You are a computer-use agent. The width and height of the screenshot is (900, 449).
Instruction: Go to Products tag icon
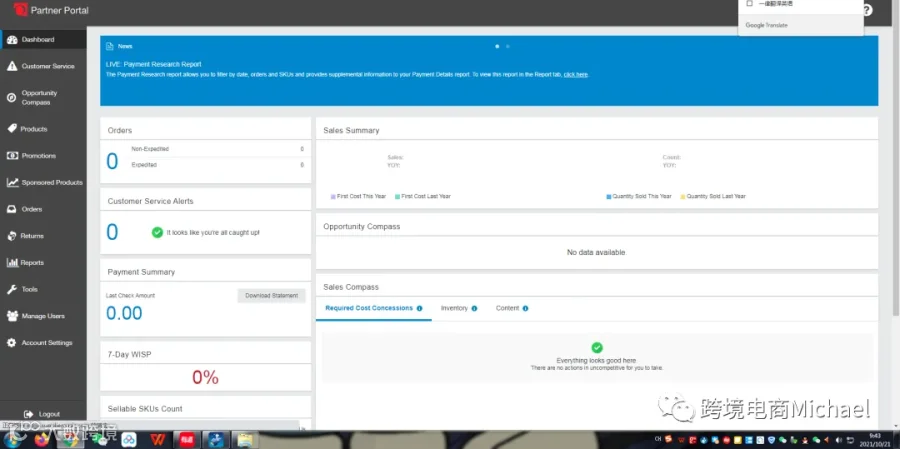point(11,129)
